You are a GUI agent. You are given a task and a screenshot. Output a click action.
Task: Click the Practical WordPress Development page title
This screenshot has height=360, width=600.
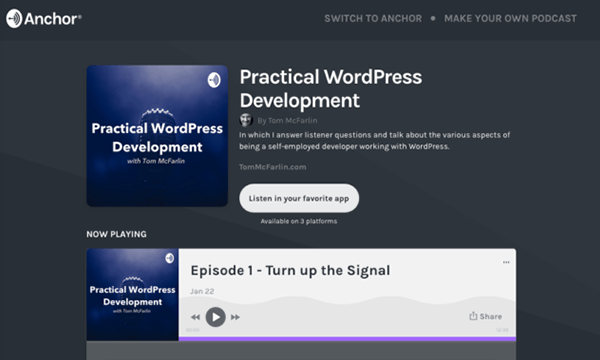tap(331, 88)
